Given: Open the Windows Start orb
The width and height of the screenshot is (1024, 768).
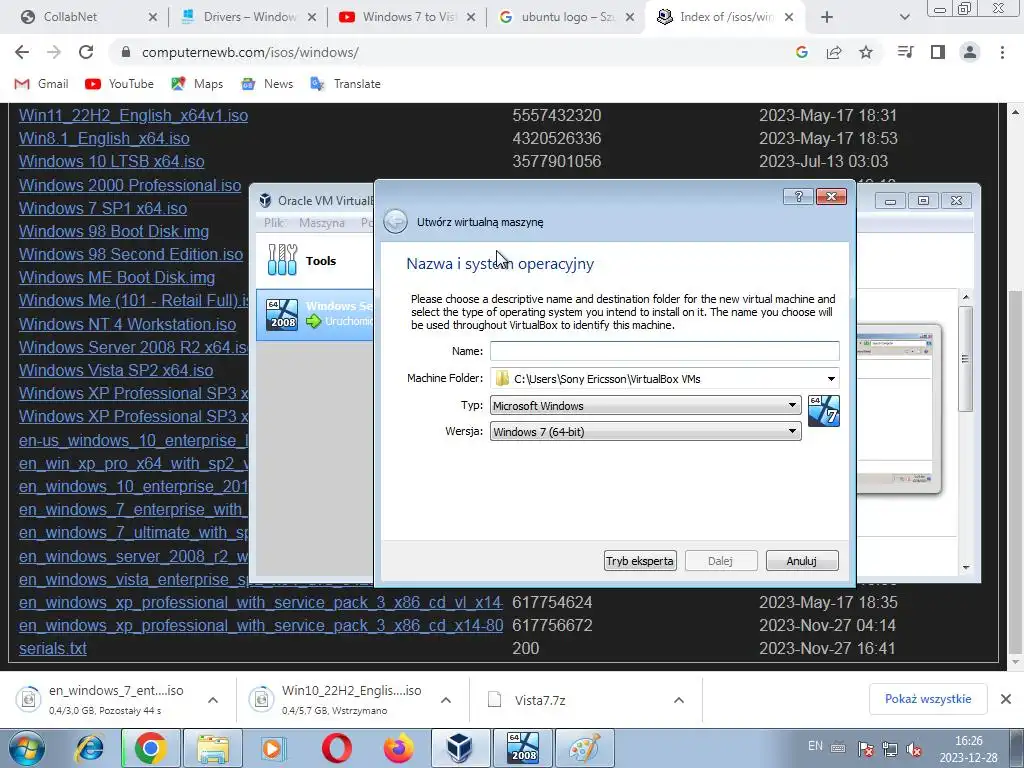Looking at the screenshot, I should (x=26, y=748).
